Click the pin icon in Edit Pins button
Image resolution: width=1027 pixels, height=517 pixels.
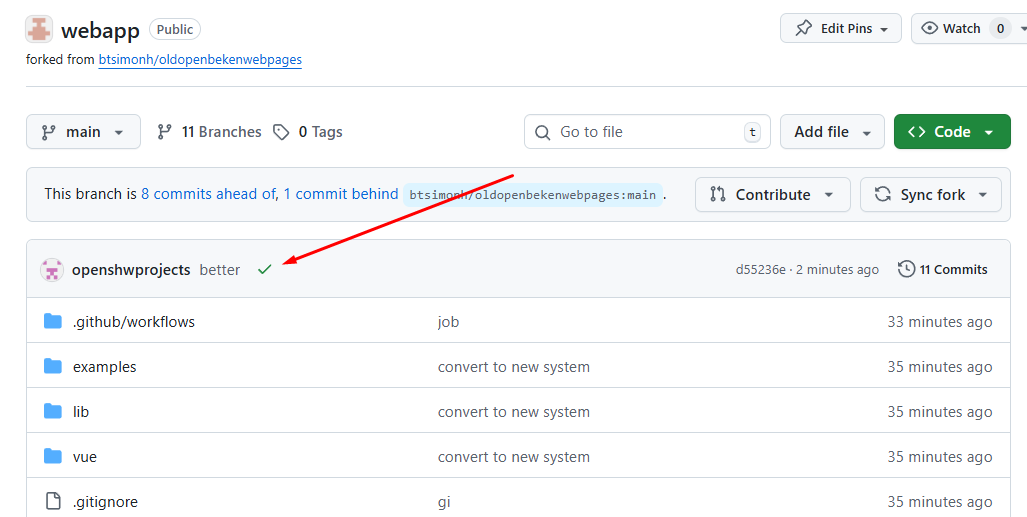tap(803, 28)
